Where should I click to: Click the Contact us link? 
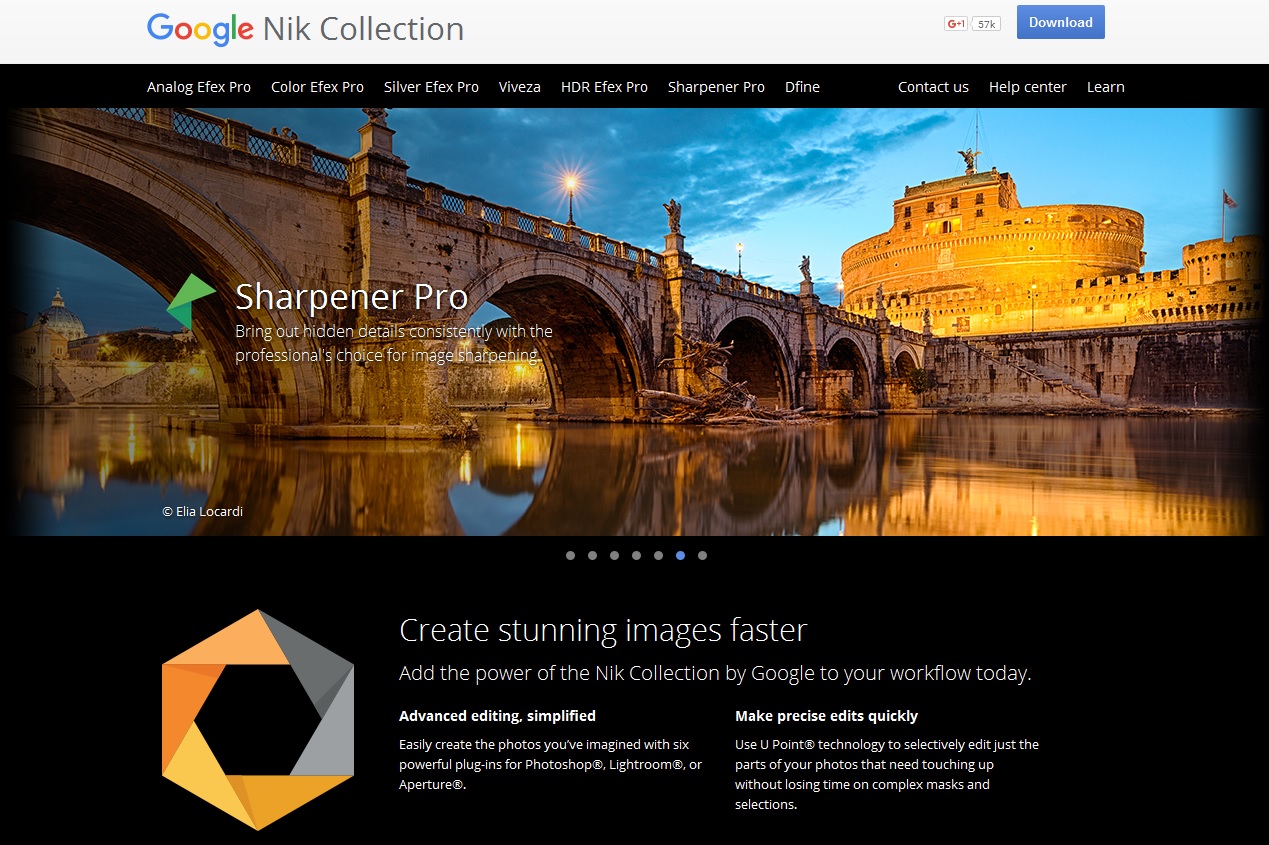933,87
